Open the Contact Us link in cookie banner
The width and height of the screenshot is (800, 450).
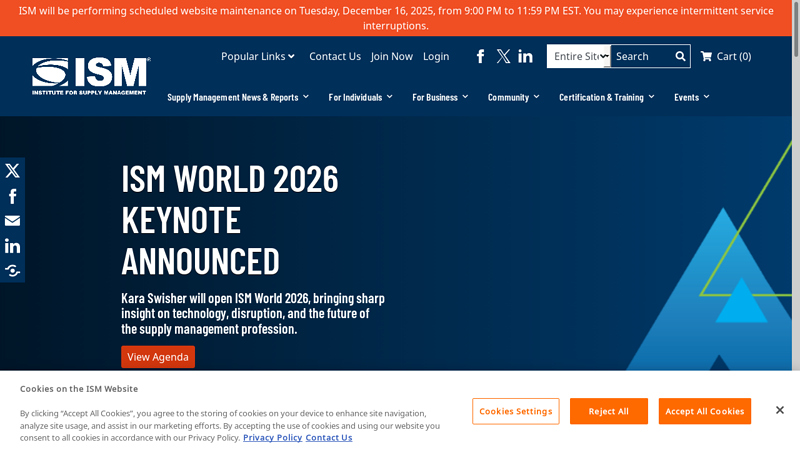329,438
